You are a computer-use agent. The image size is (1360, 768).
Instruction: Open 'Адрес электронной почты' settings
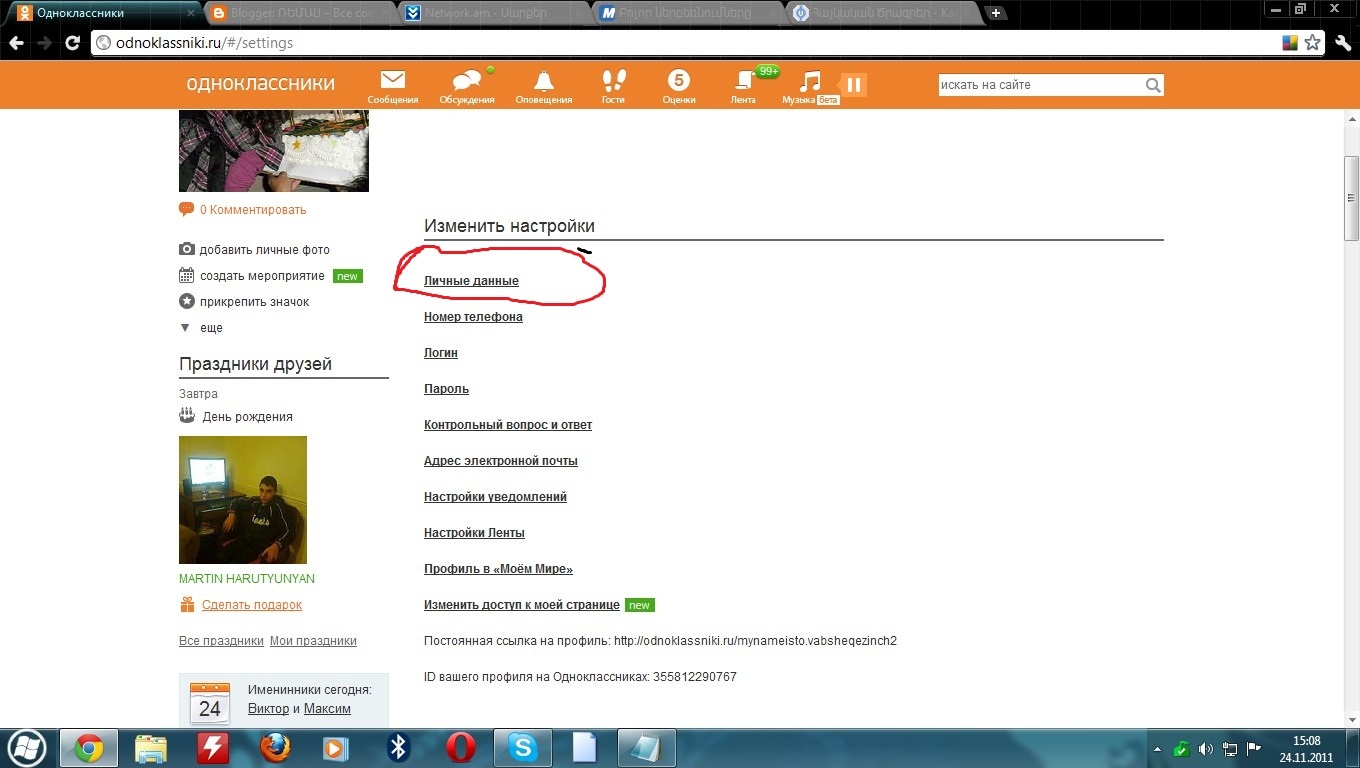(501, 461)
